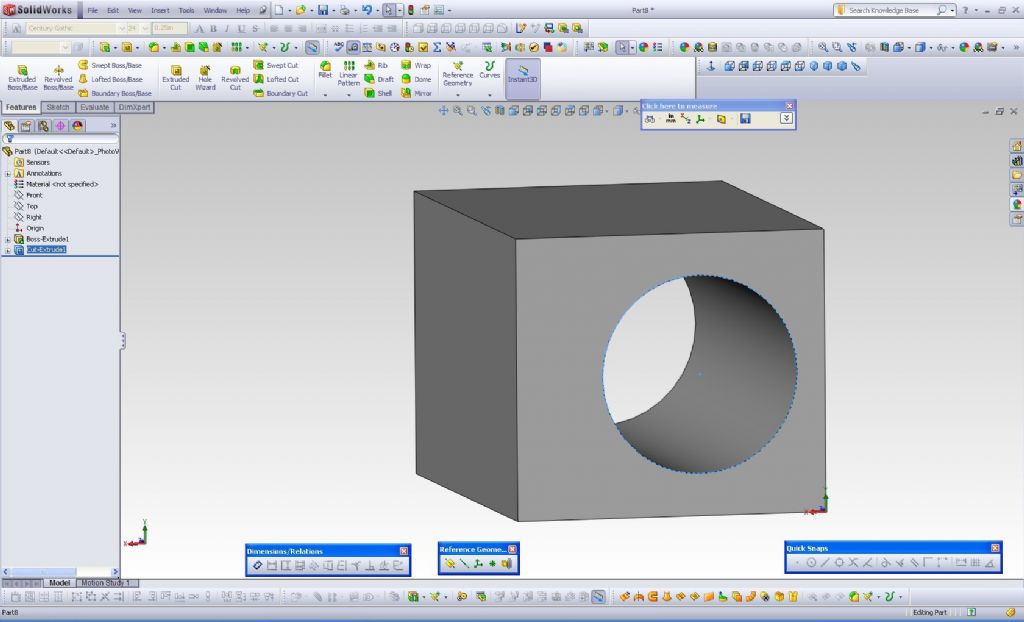The height and width of the screenshot is (622, 1024).
Task: Click the New document icon
Action: click(x=279, y=10)
